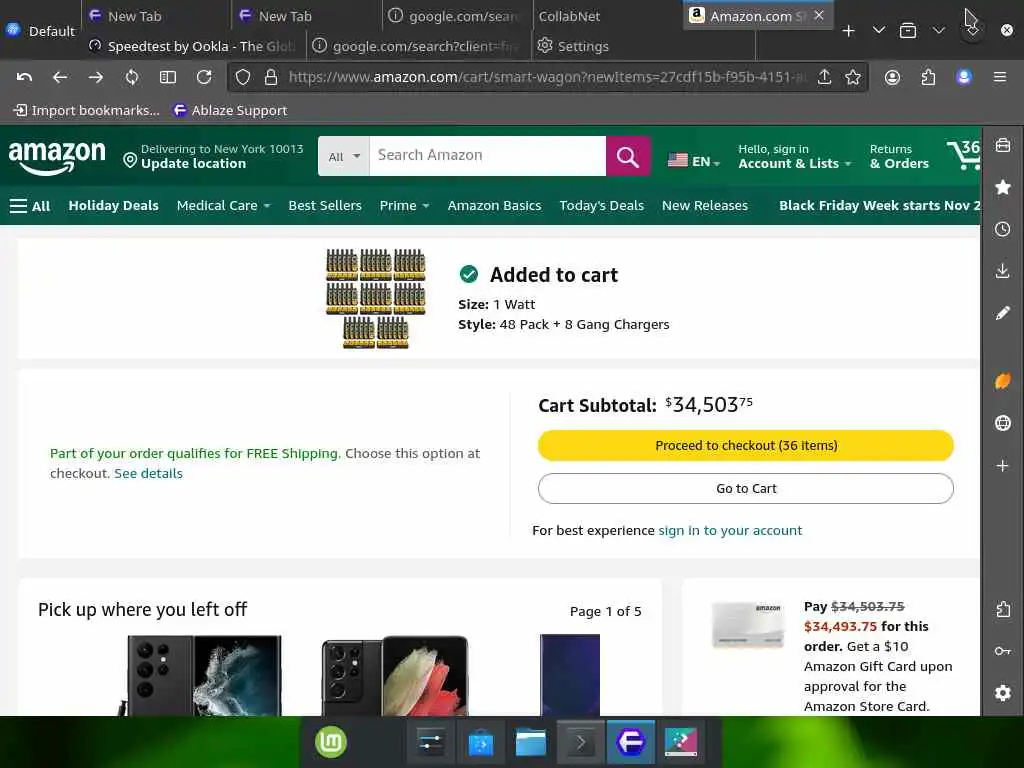Click Proceed to checkout (36 items)
This screenshot has width=1024, height=768.
[746, 445]
